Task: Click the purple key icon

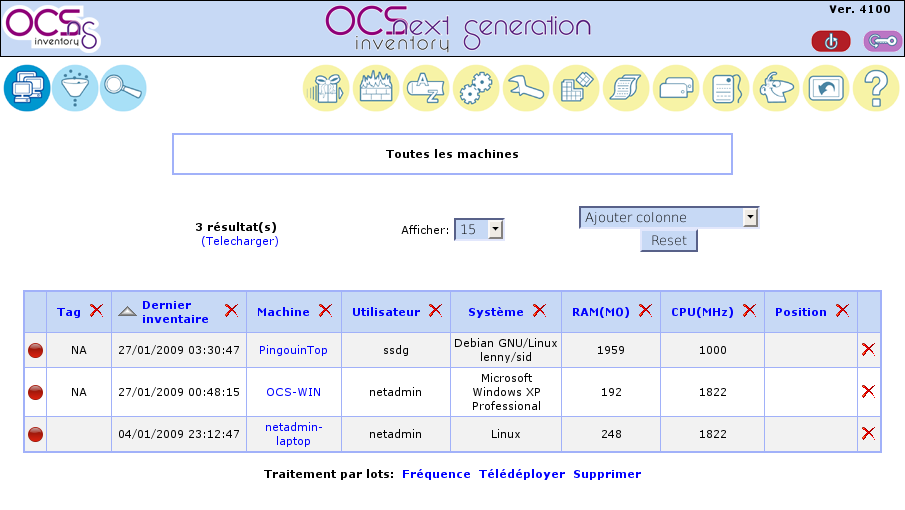Action: pos(882,41)
